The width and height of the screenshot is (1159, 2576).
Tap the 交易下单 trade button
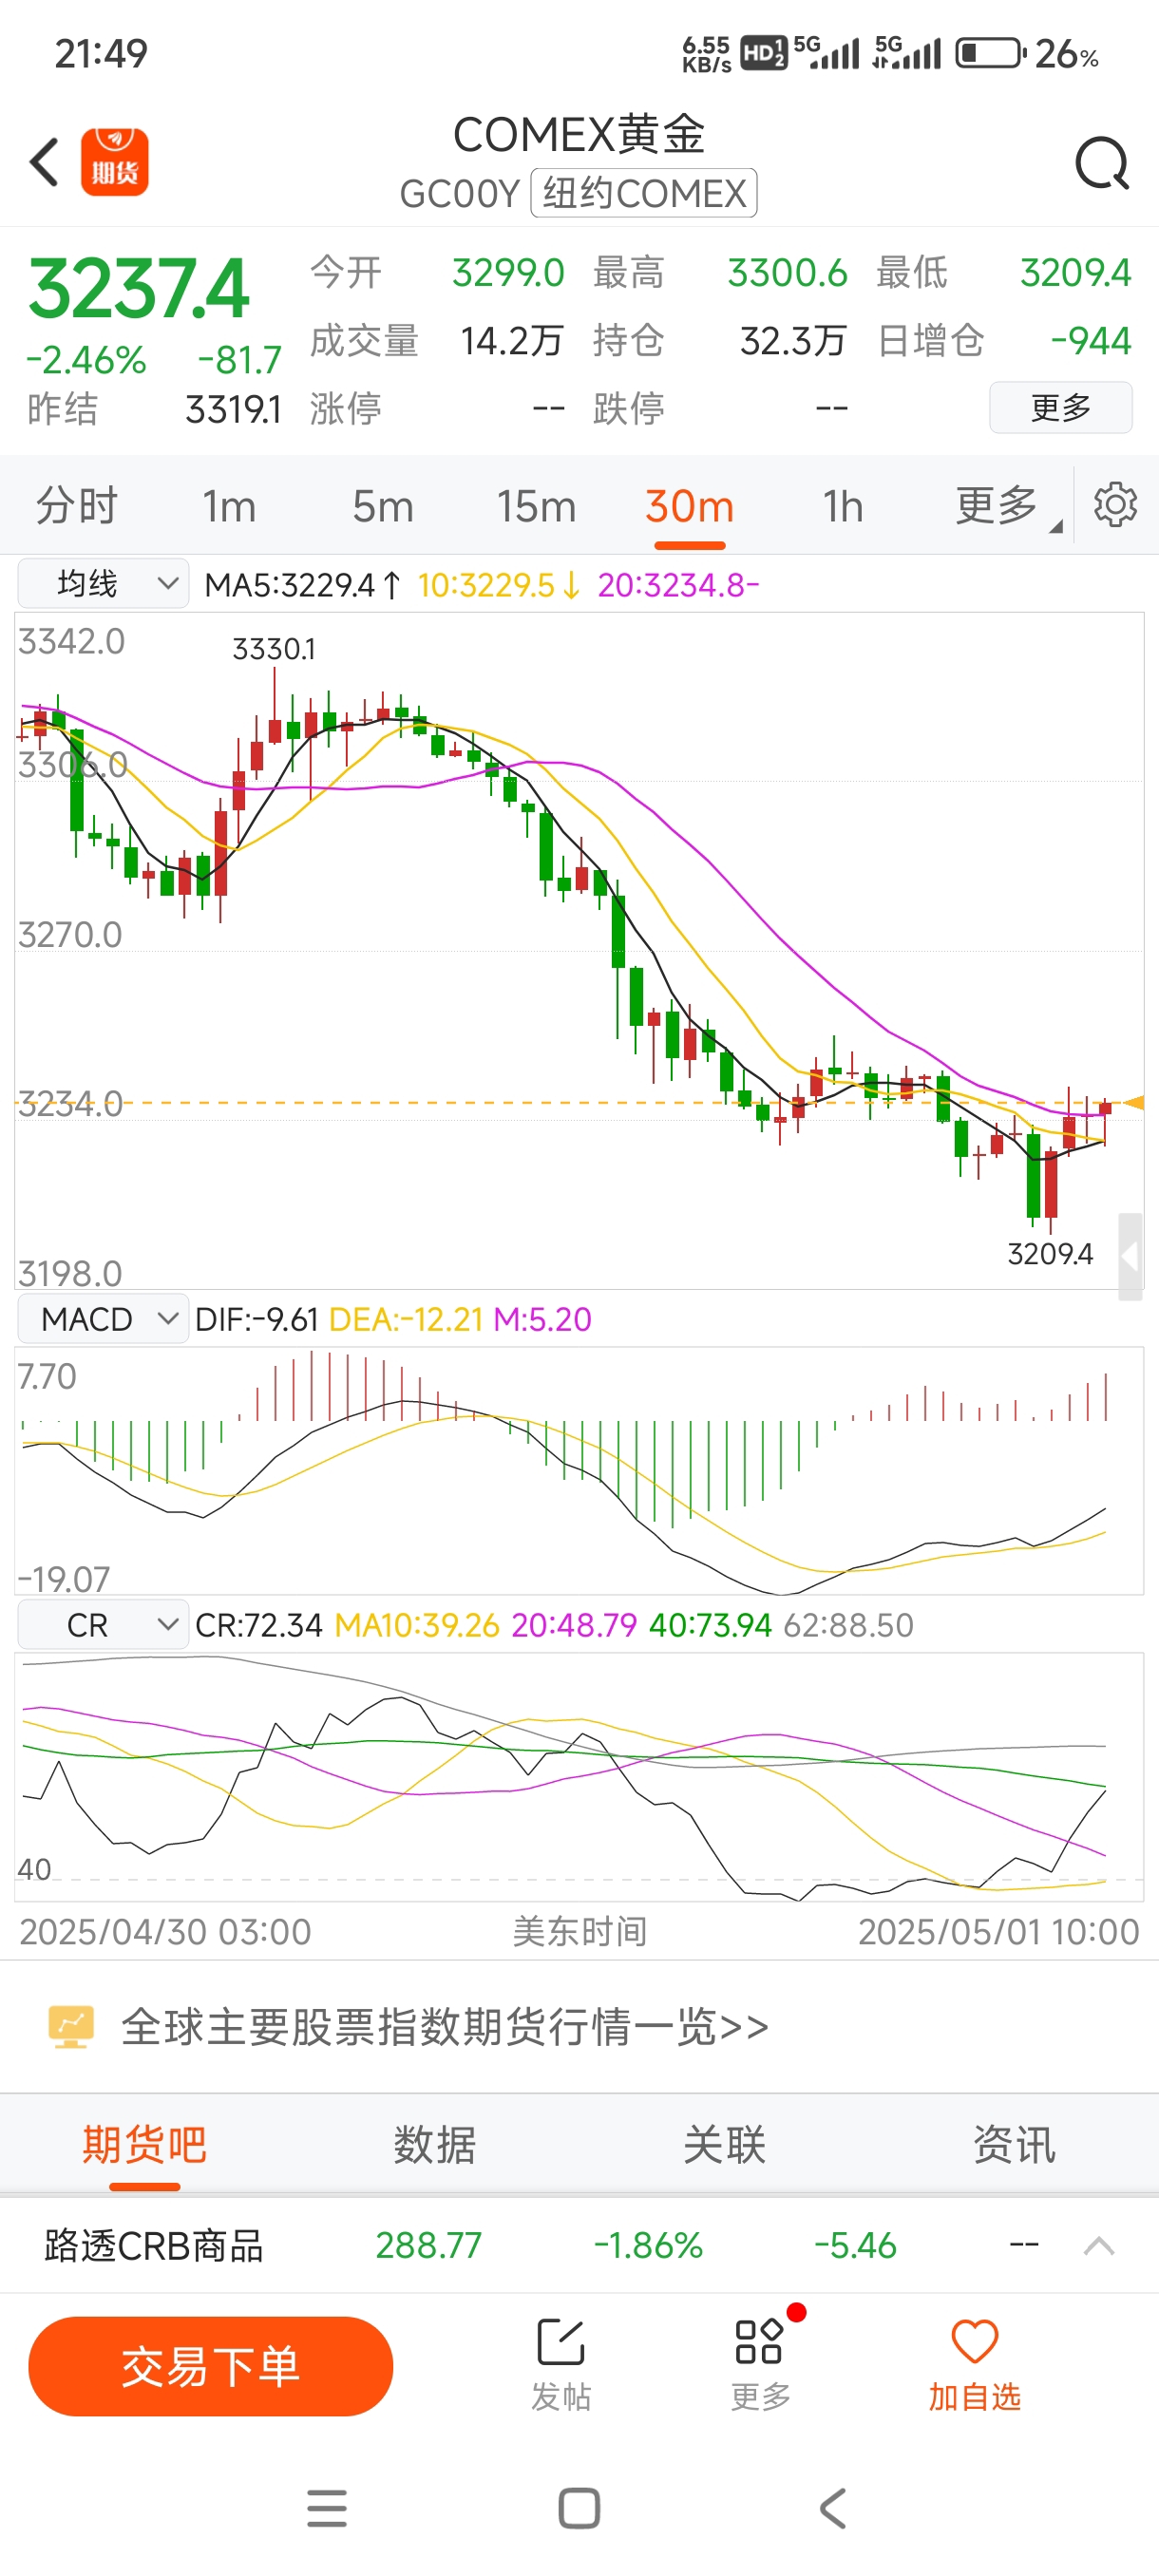(210, 2366)
